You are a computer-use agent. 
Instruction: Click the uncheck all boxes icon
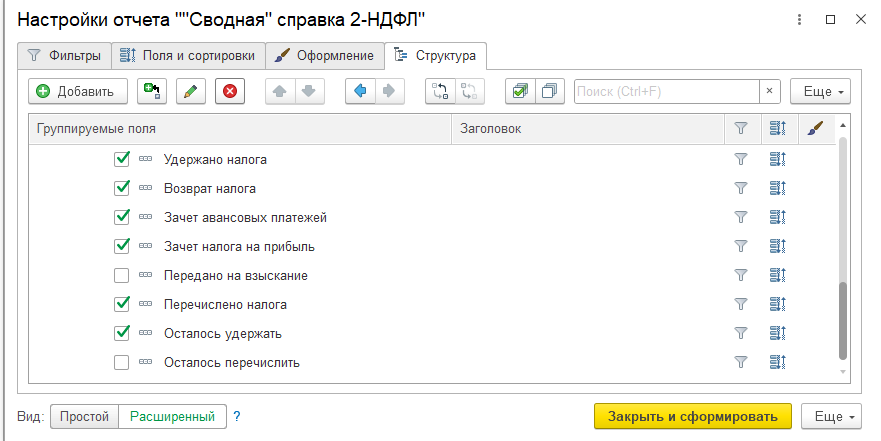pyautogui.click(x=549, y=91)
